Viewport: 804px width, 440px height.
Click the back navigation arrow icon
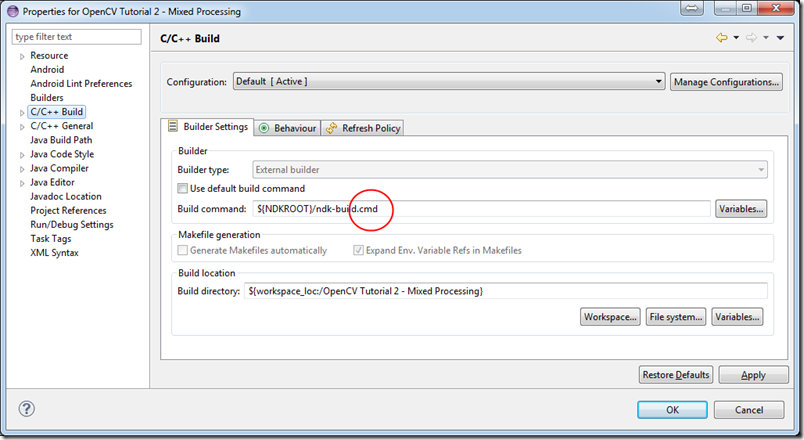pyautogui.click(x=722, y=37)
